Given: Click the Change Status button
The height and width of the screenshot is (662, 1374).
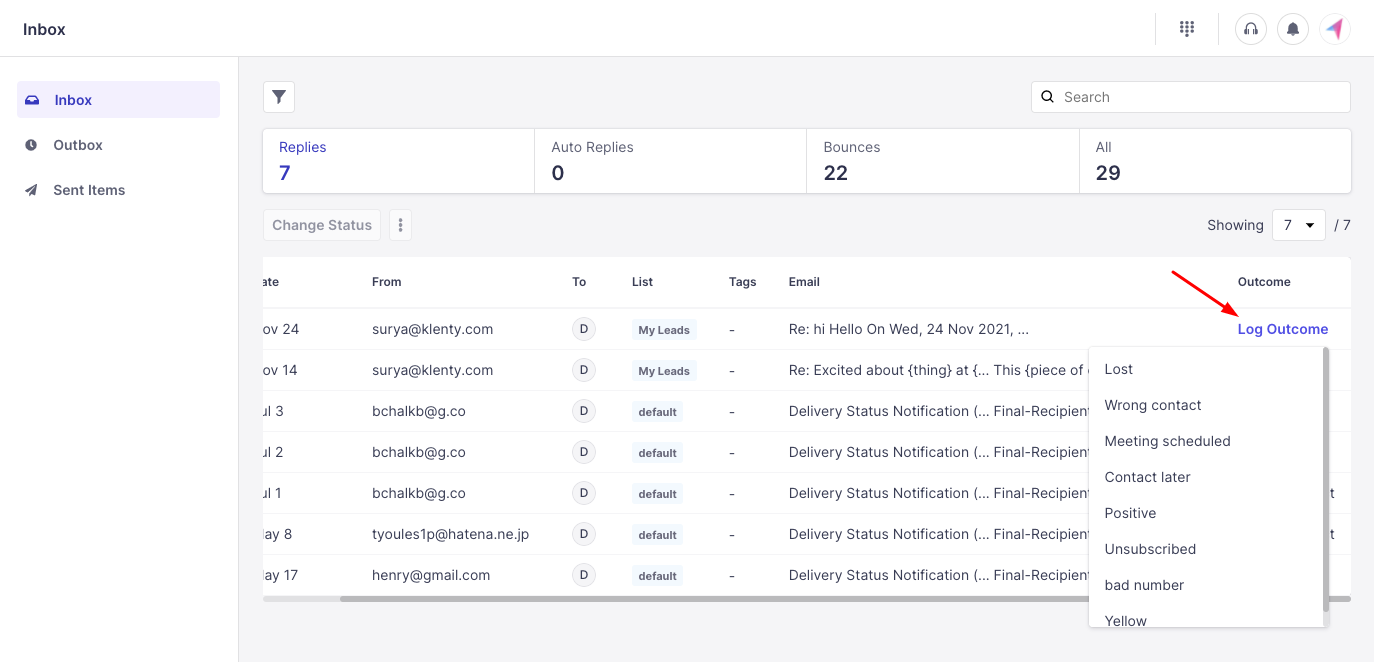Looking at the screenshot, I should (322, 225).
